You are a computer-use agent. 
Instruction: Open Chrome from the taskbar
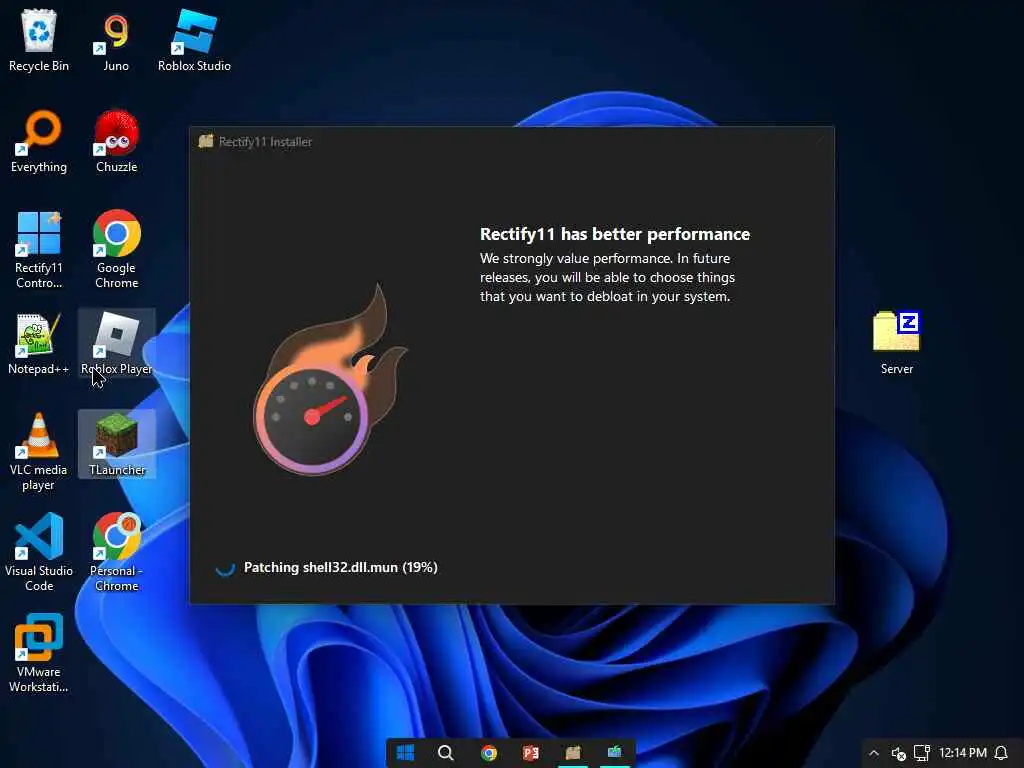pyautogui.click(x=488, y=753)
